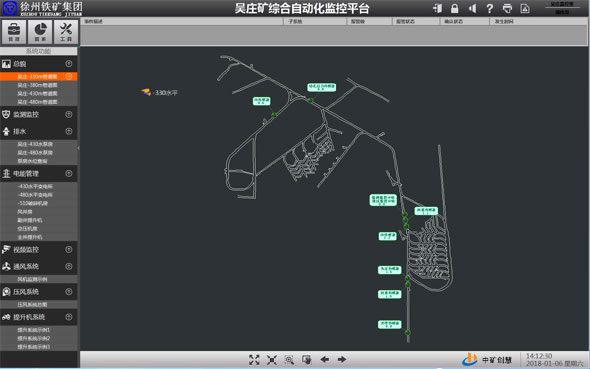Expand the 电能管理 section circle toggle
Screen dimensions: 590x369
pos(68,173)
